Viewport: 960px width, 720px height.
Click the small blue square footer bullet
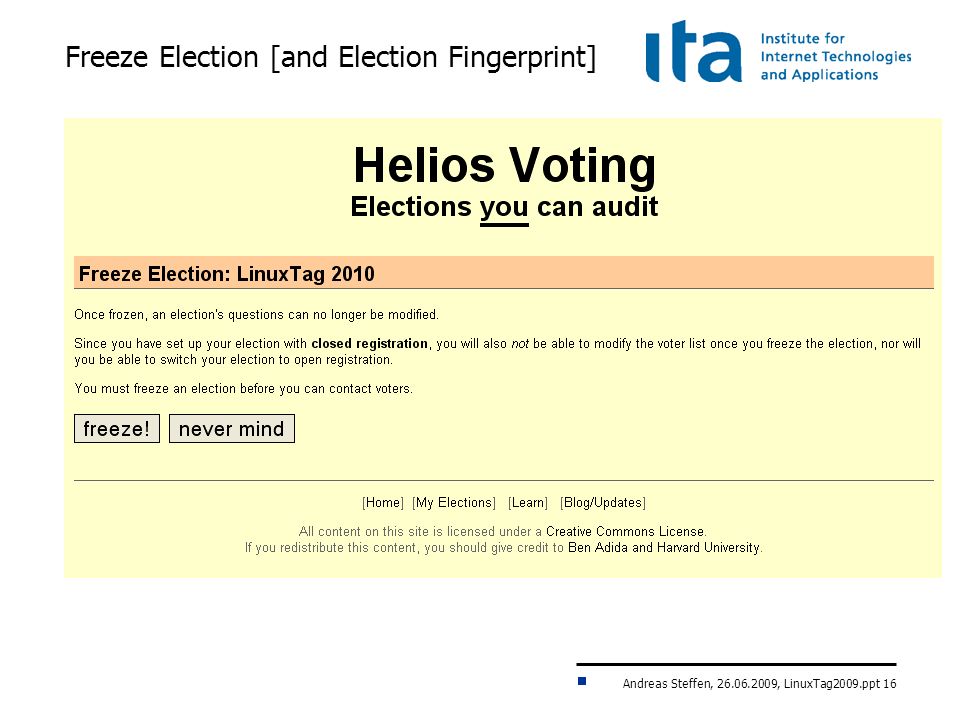pos(582,681)
